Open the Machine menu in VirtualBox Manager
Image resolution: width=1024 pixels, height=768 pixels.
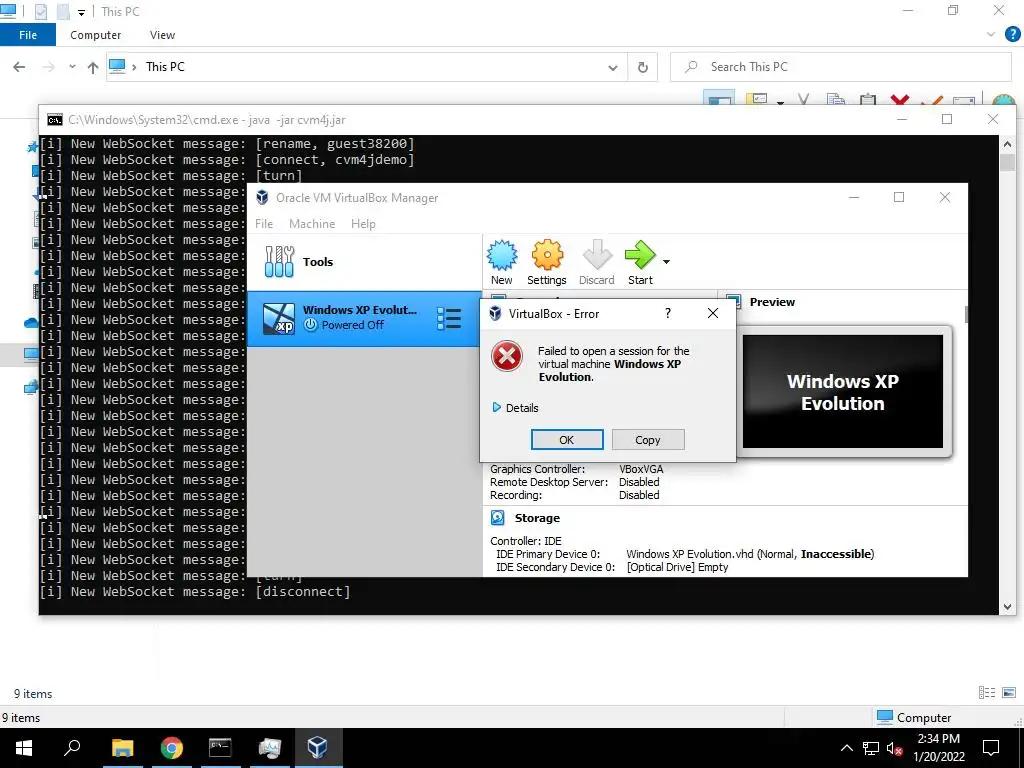pyautogui.click(x=312, y=223)
